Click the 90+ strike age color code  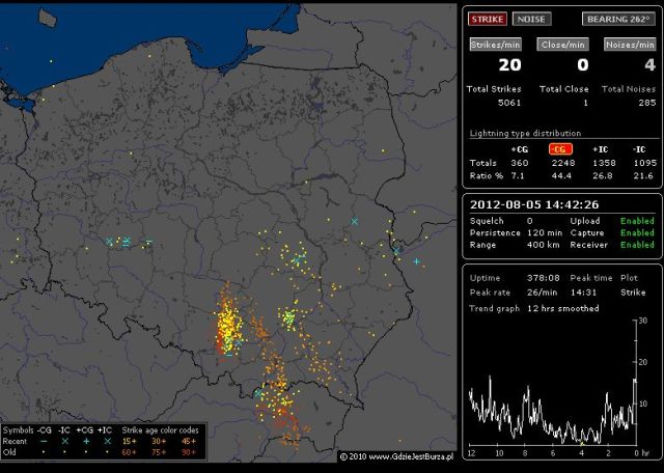click(189, 452)
